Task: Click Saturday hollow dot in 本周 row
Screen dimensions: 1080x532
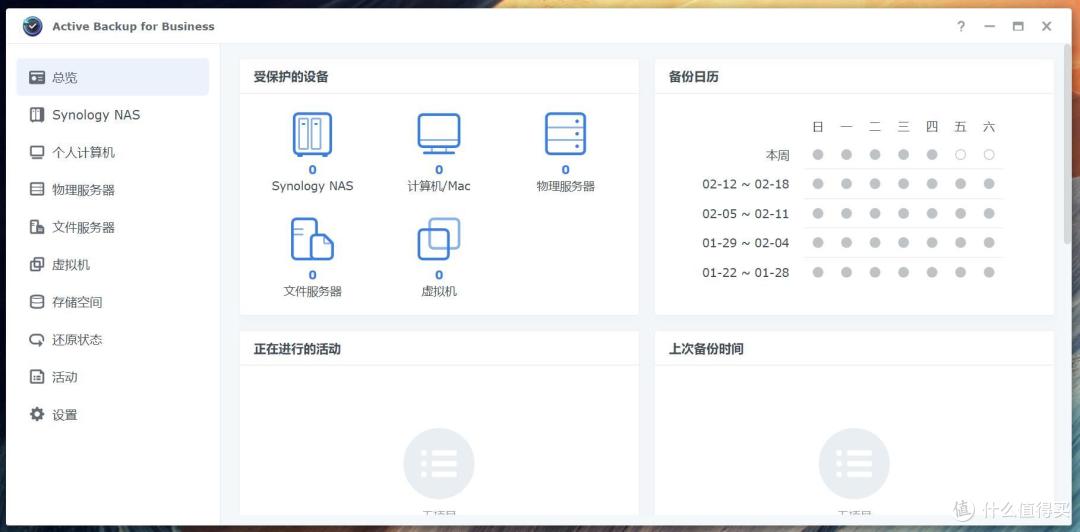Action: 989,154
